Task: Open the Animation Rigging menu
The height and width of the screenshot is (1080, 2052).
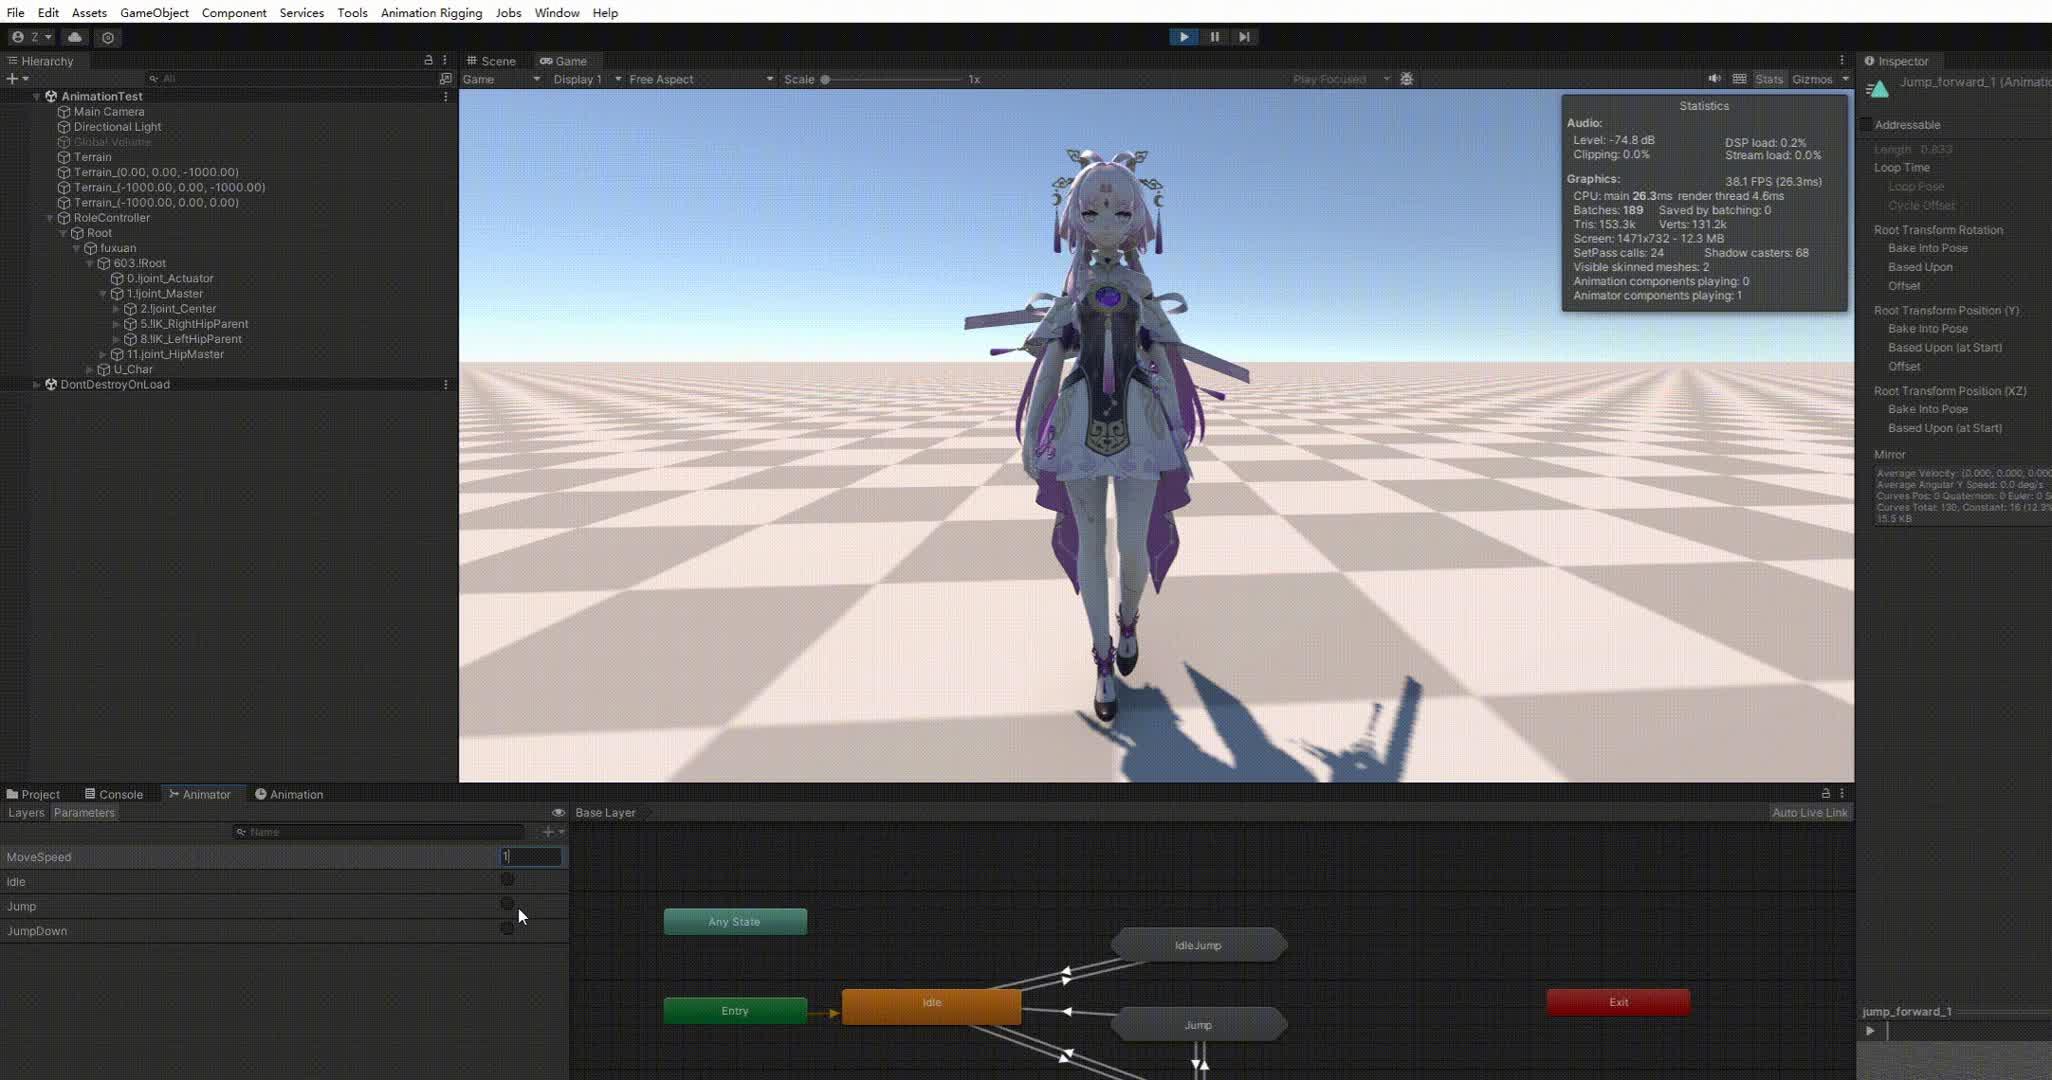Action: point(431,13)
